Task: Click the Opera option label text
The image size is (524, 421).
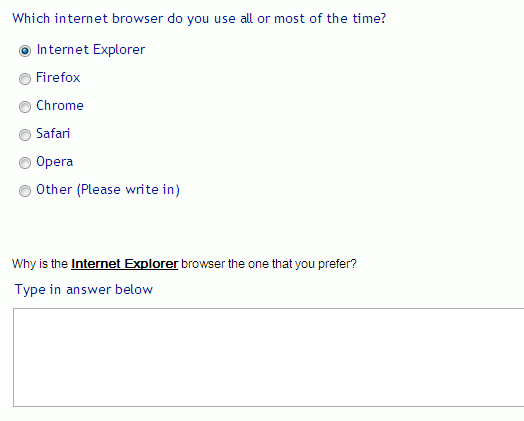Action: point(54,162)
